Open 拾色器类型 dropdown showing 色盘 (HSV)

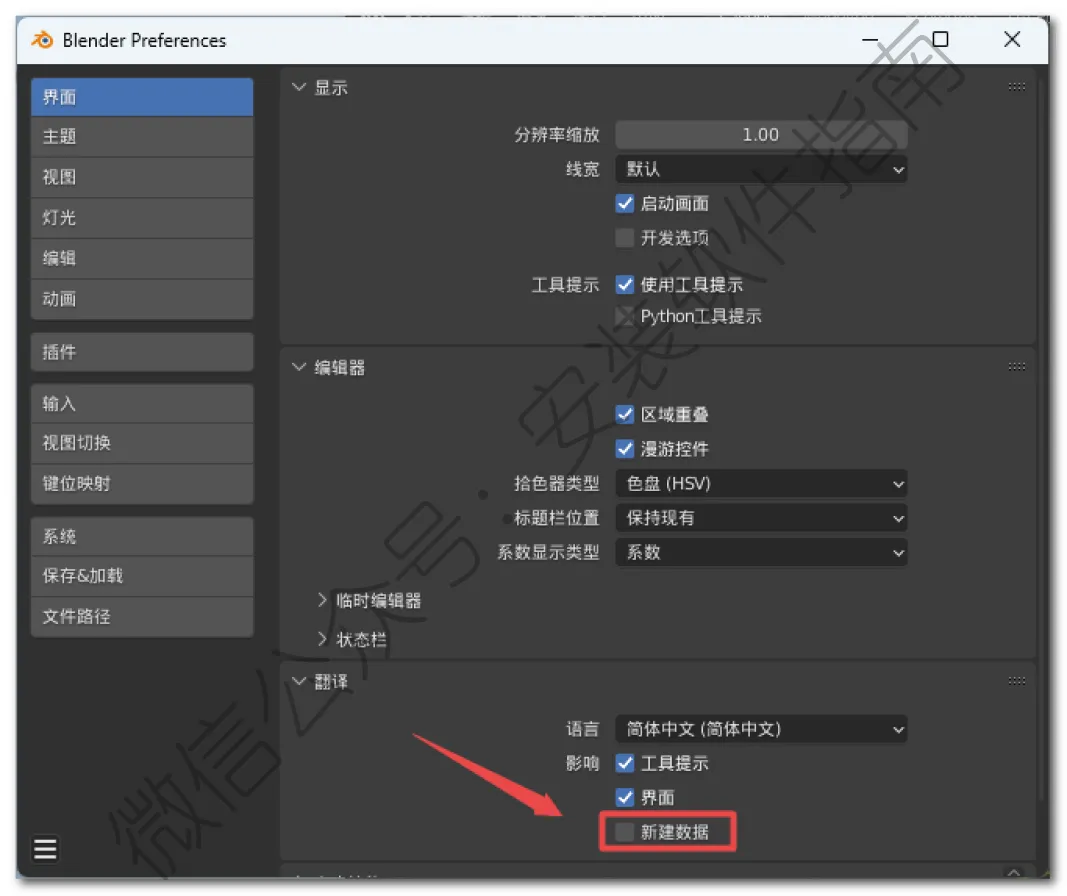pyautogui.click(x=761, y=484)
